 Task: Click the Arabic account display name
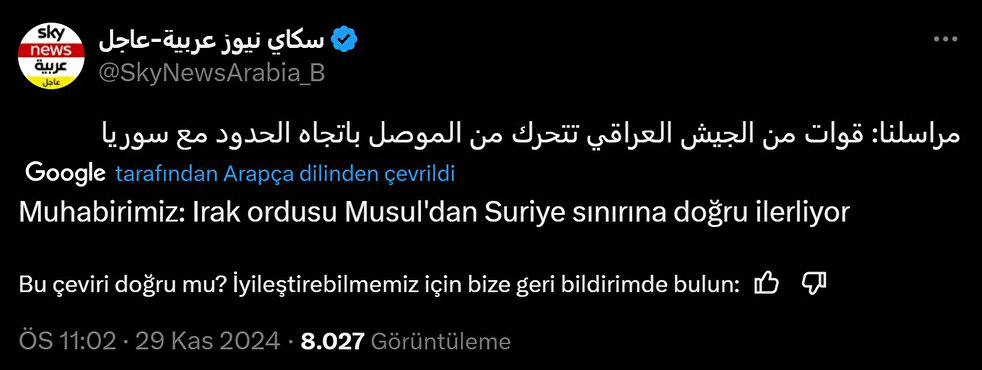211,40
